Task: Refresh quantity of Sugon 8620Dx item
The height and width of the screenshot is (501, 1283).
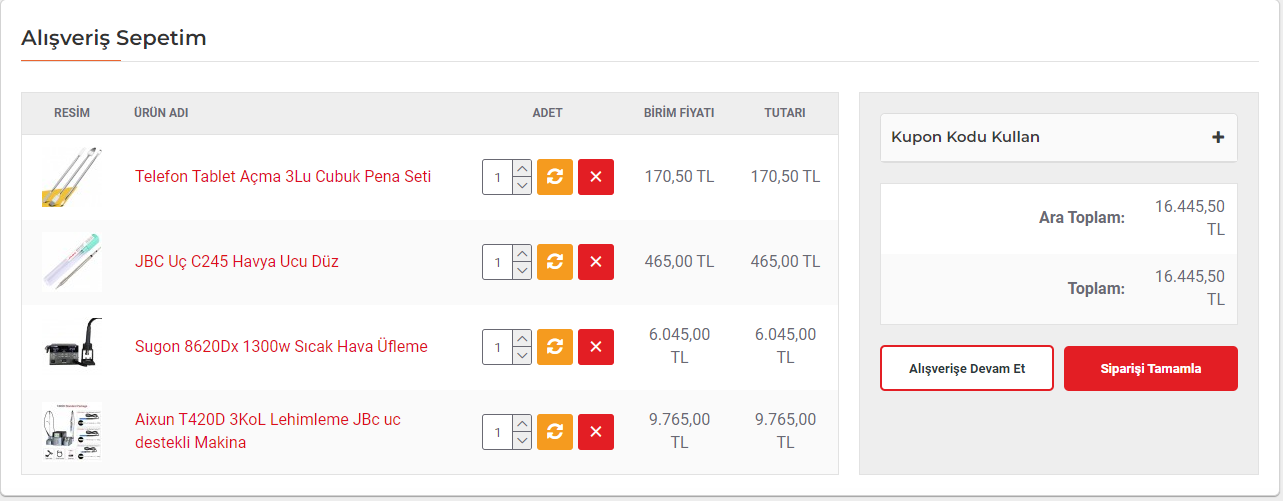Action: coord(554,347)
